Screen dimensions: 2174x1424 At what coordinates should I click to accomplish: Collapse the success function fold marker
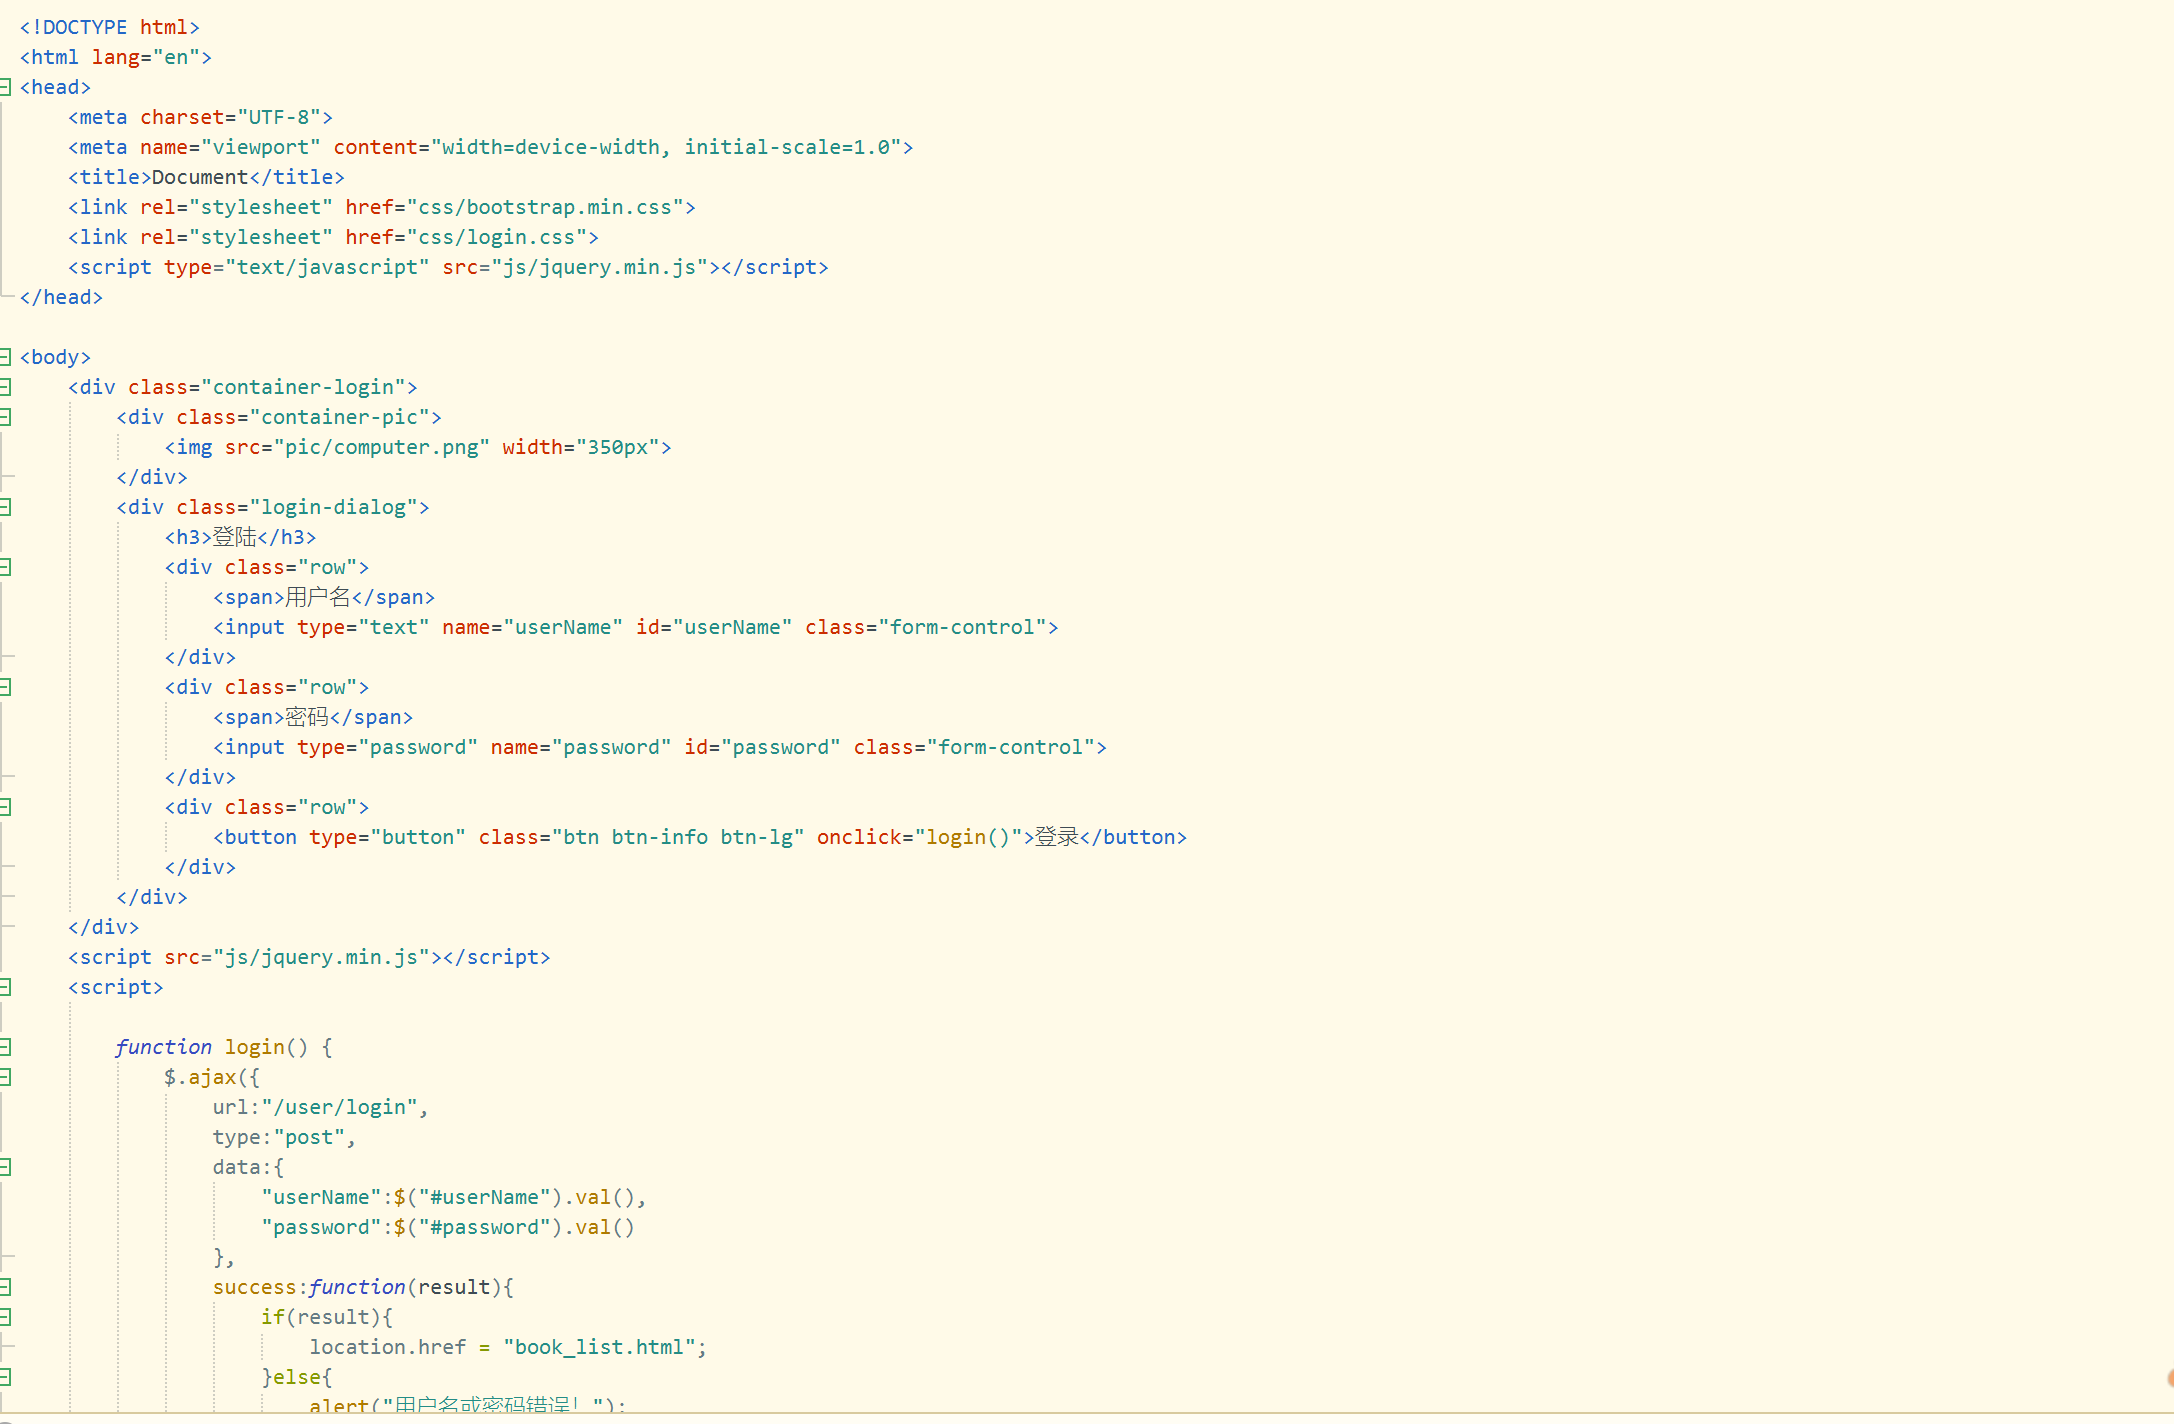pyautogui.click(x=5, y=1287)
